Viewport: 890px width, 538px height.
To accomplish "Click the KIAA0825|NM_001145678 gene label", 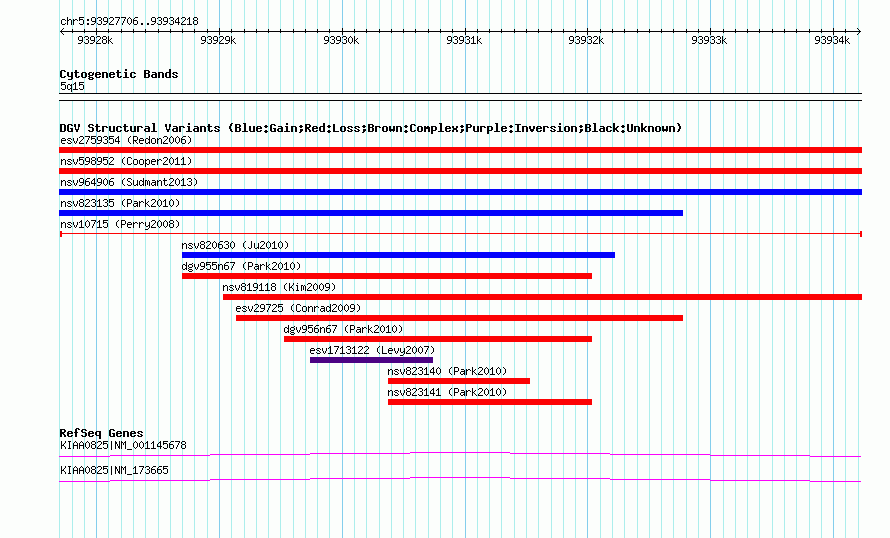I will pyautogui.click(x=123, y=445).
